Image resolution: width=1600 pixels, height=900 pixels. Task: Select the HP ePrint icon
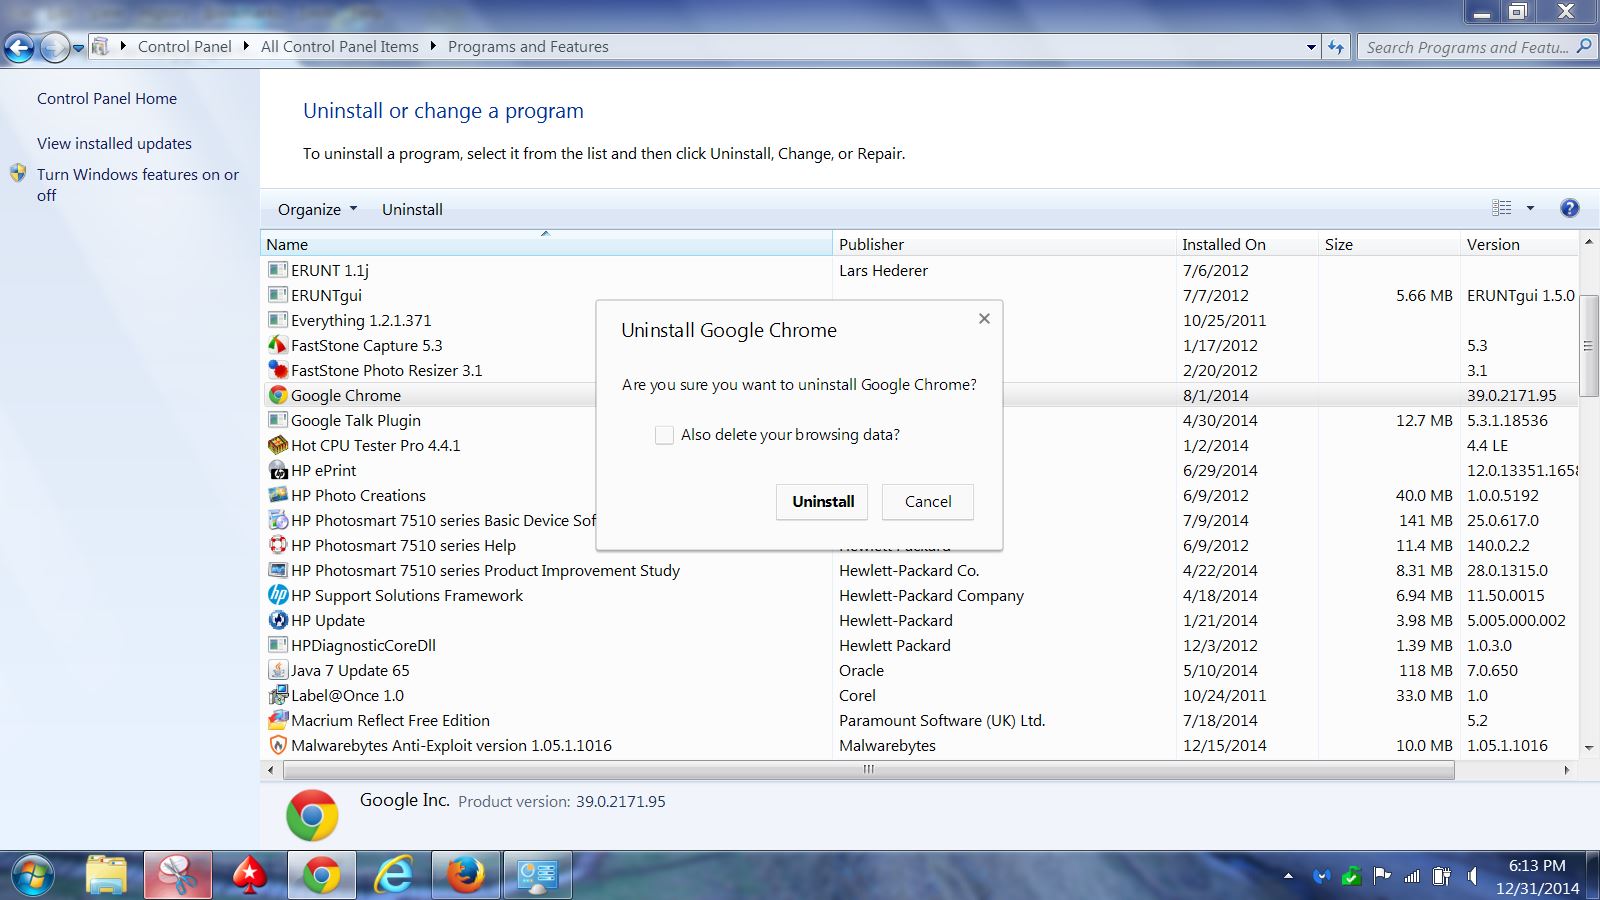pos(278,470)
